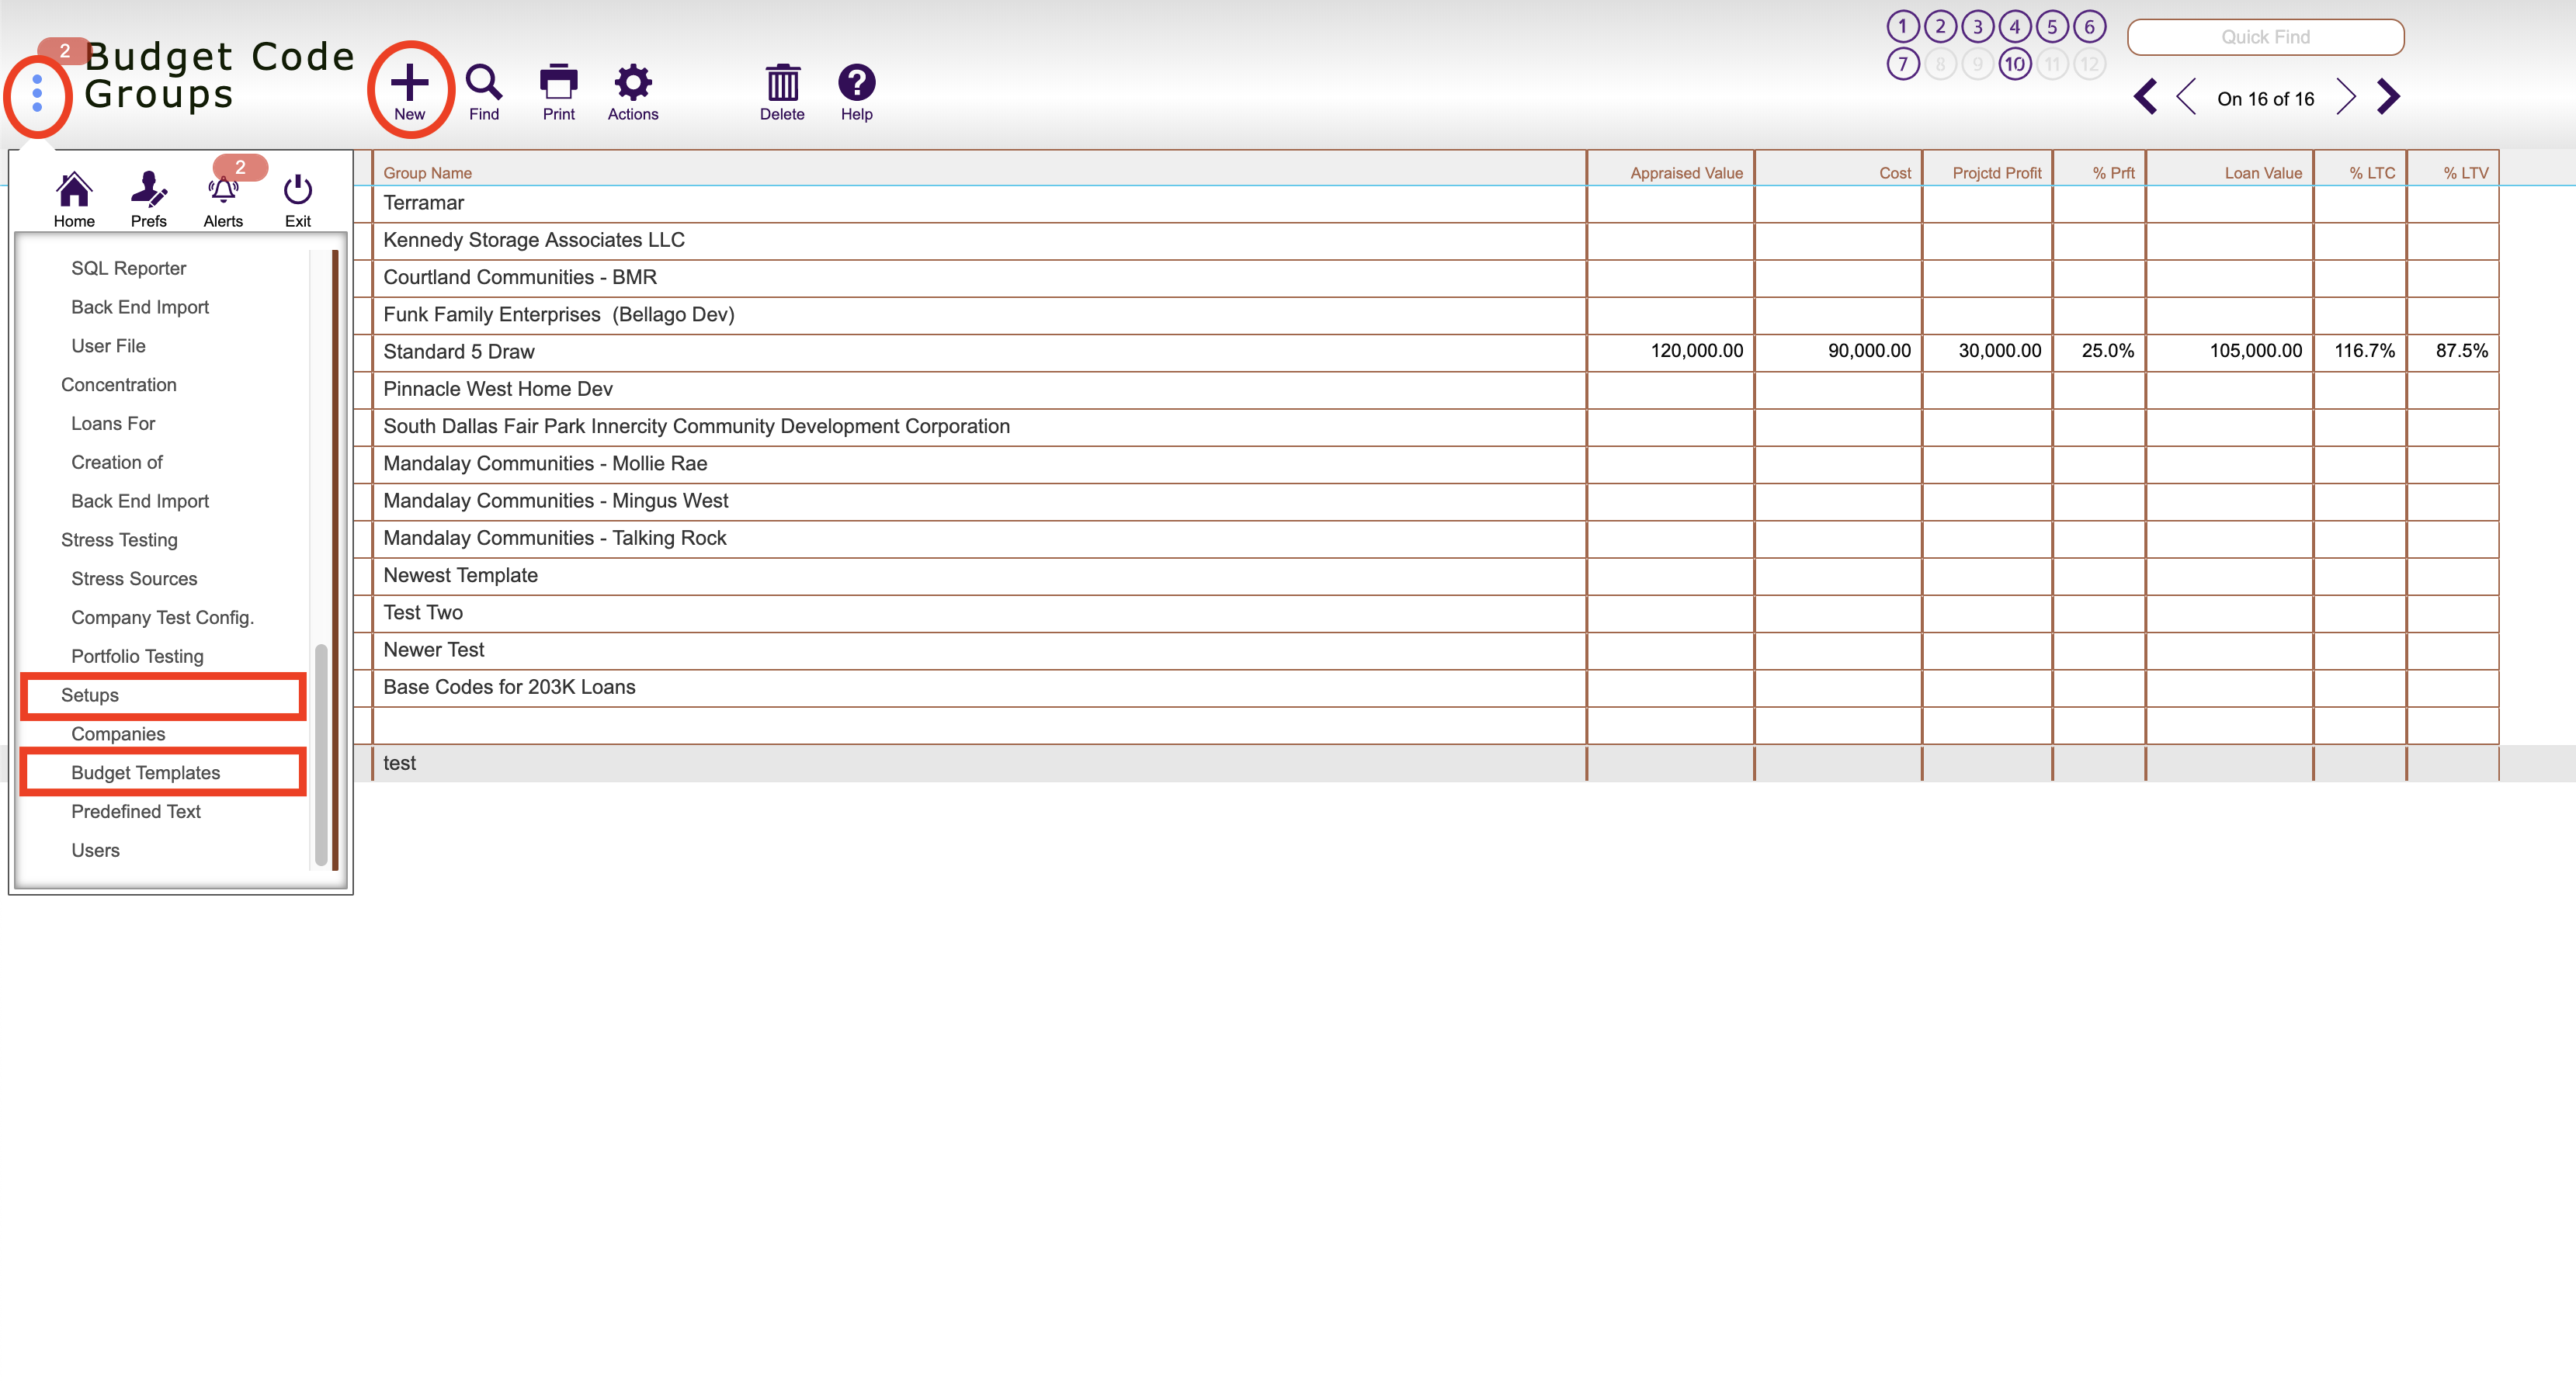
Task: Select Stress Testing menu section
Action: pos(119,540)
